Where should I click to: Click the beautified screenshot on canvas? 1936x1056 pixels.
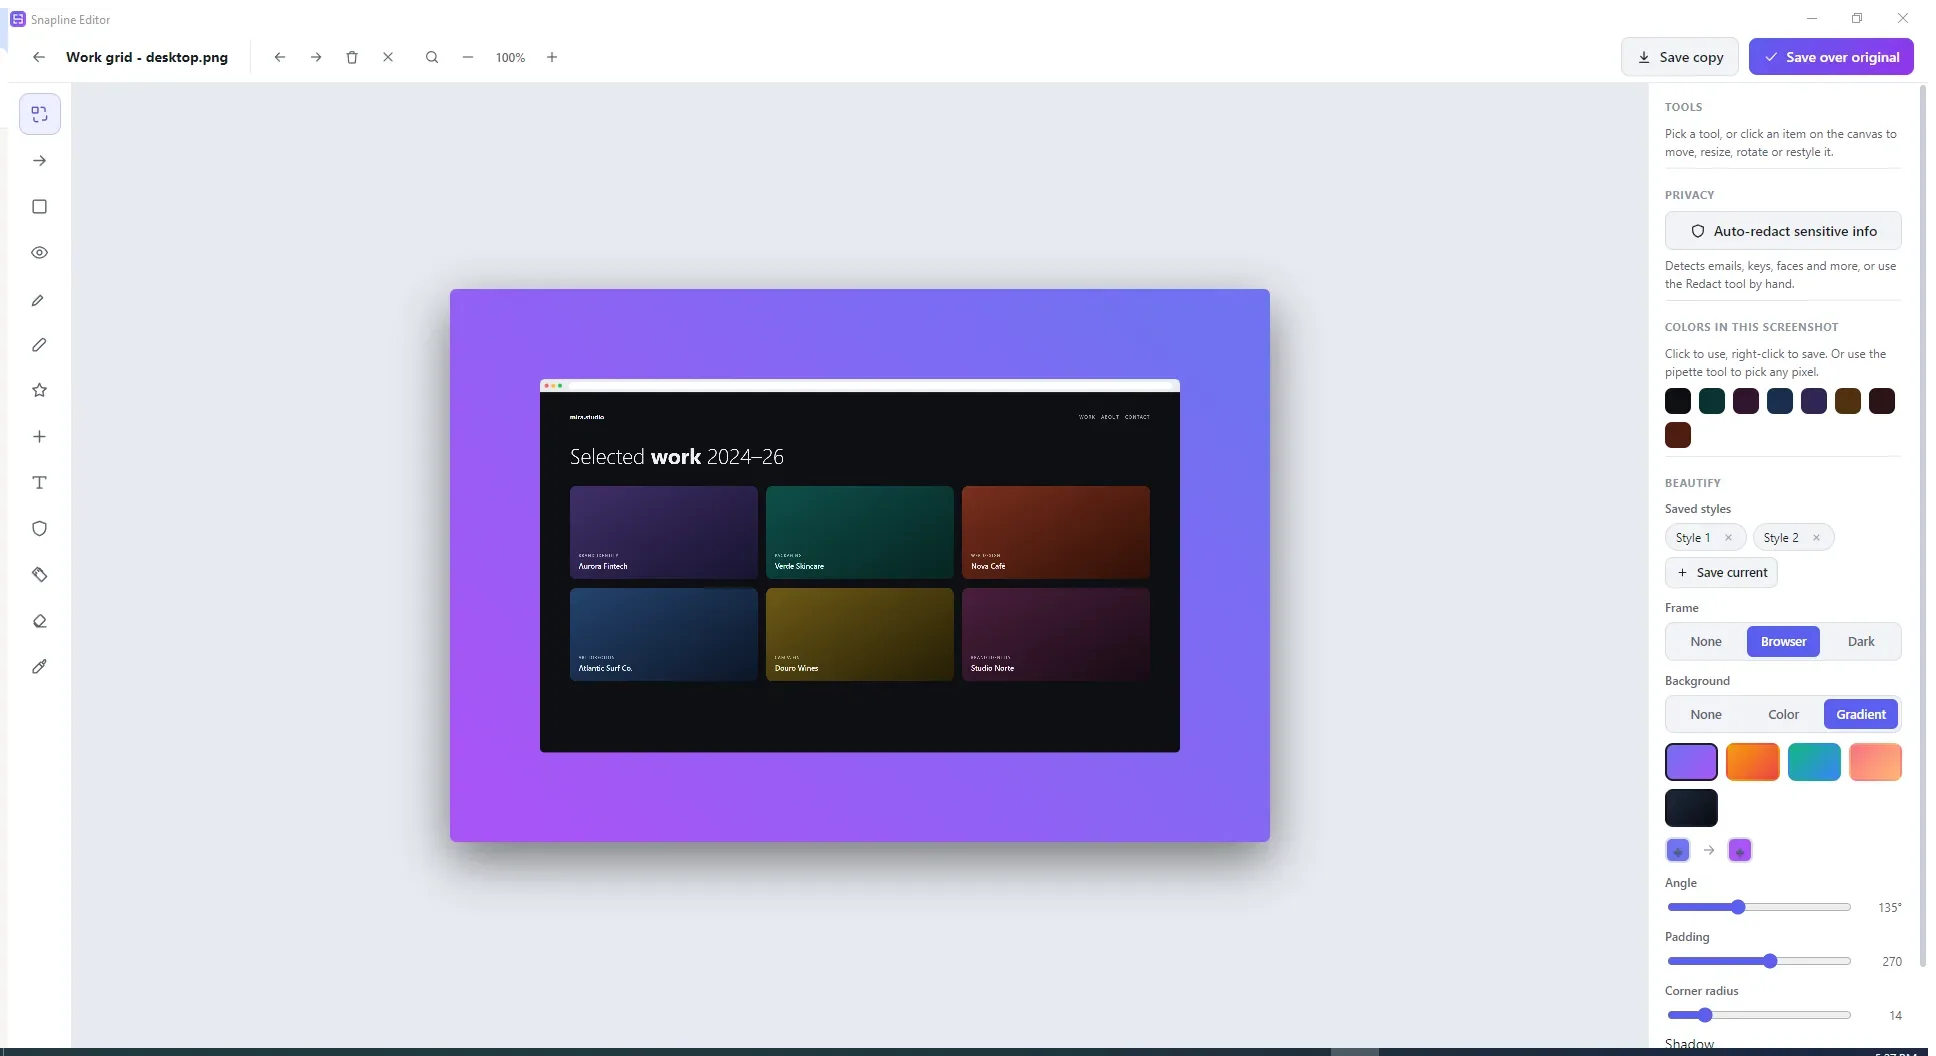pos(860,566)
